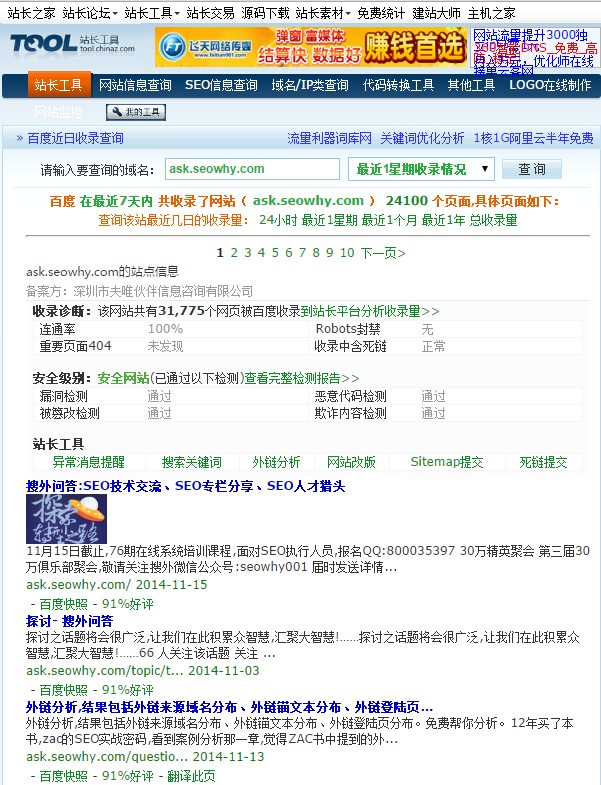Select the 24小时 time range link
Viewport: 601px width, 785px height.
(278, 220)
